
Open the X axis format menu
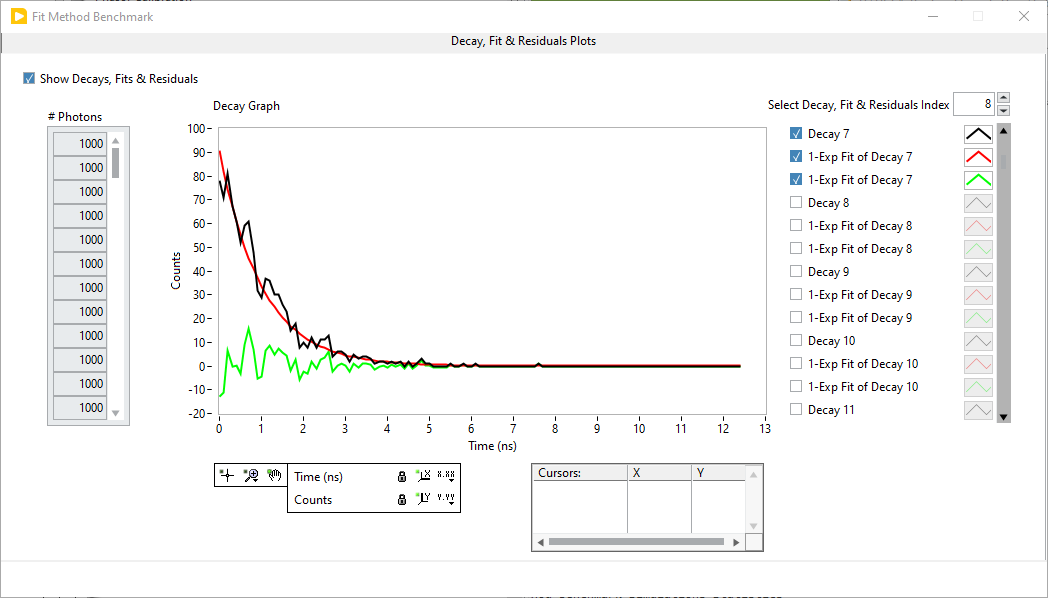[446, 476]
